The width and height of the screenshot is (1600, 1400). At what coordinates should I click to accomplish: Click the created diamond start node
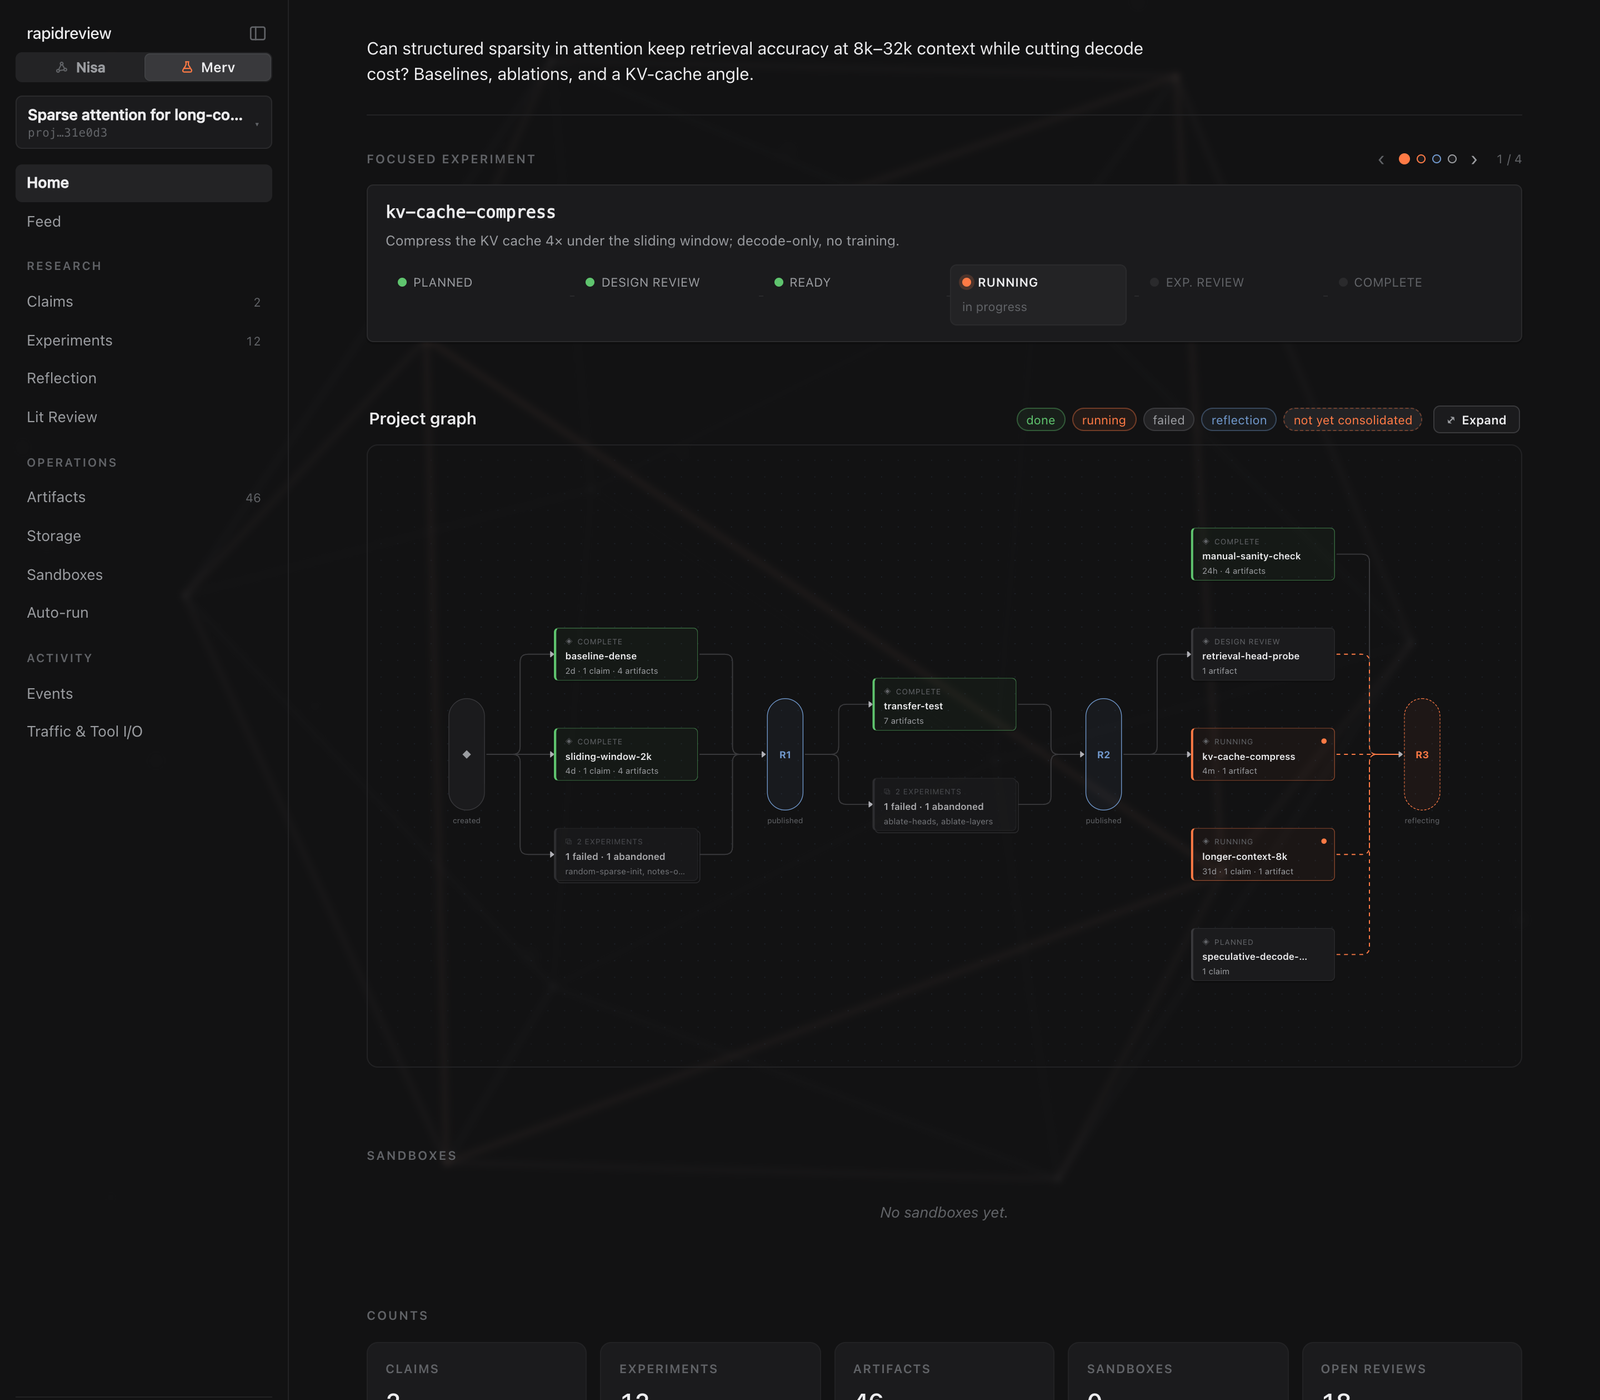[467, 754]
